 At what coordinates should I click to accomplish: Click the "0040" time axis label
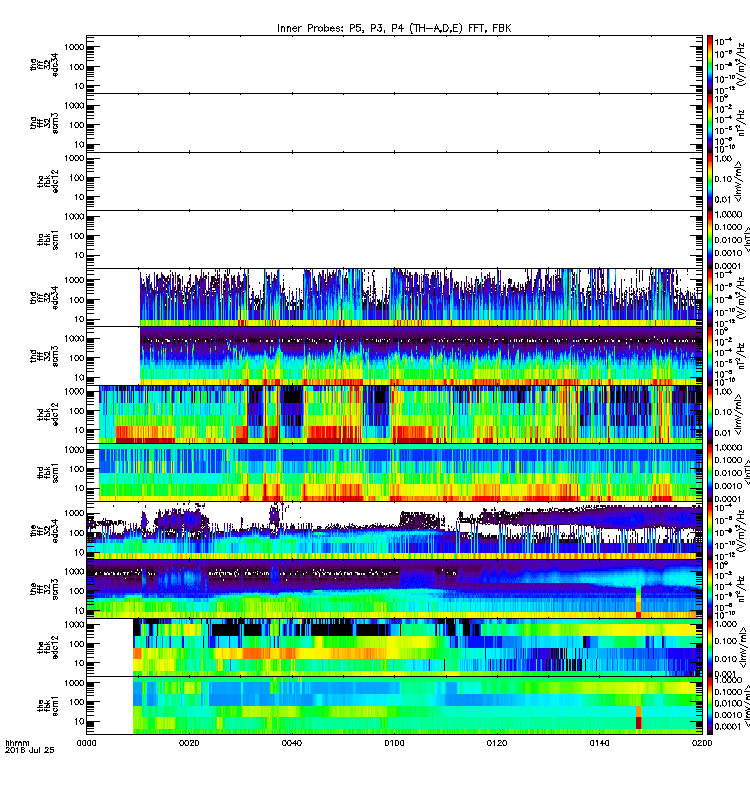coord(291,743)
